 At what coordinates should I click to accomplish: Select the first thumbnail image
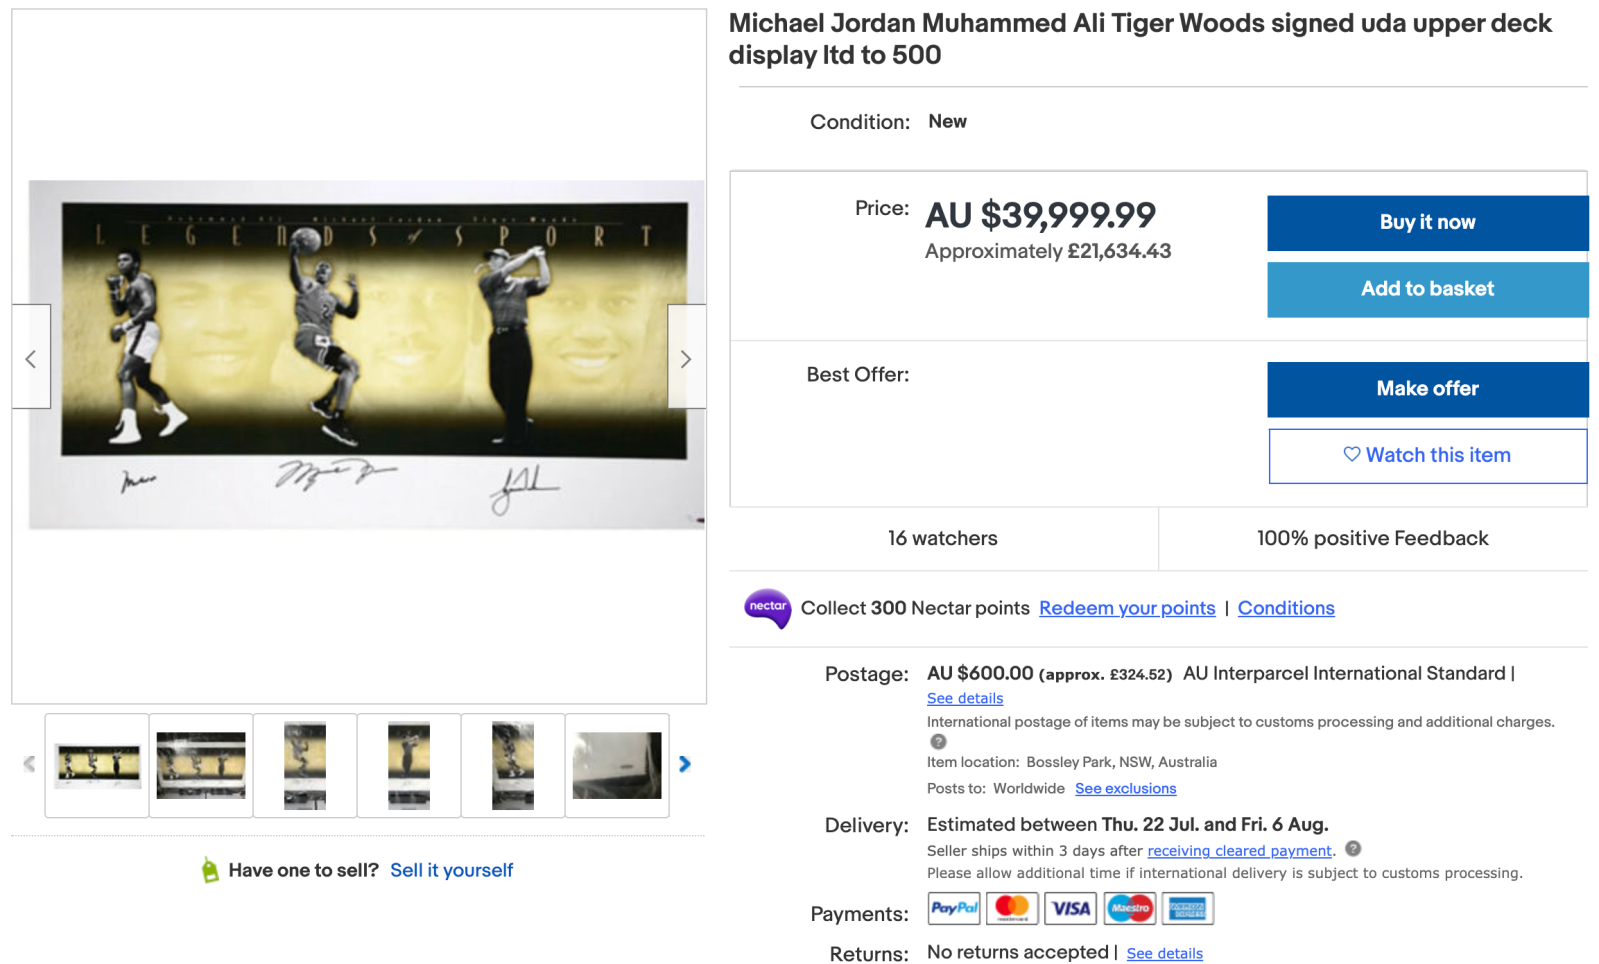[97, 766]
